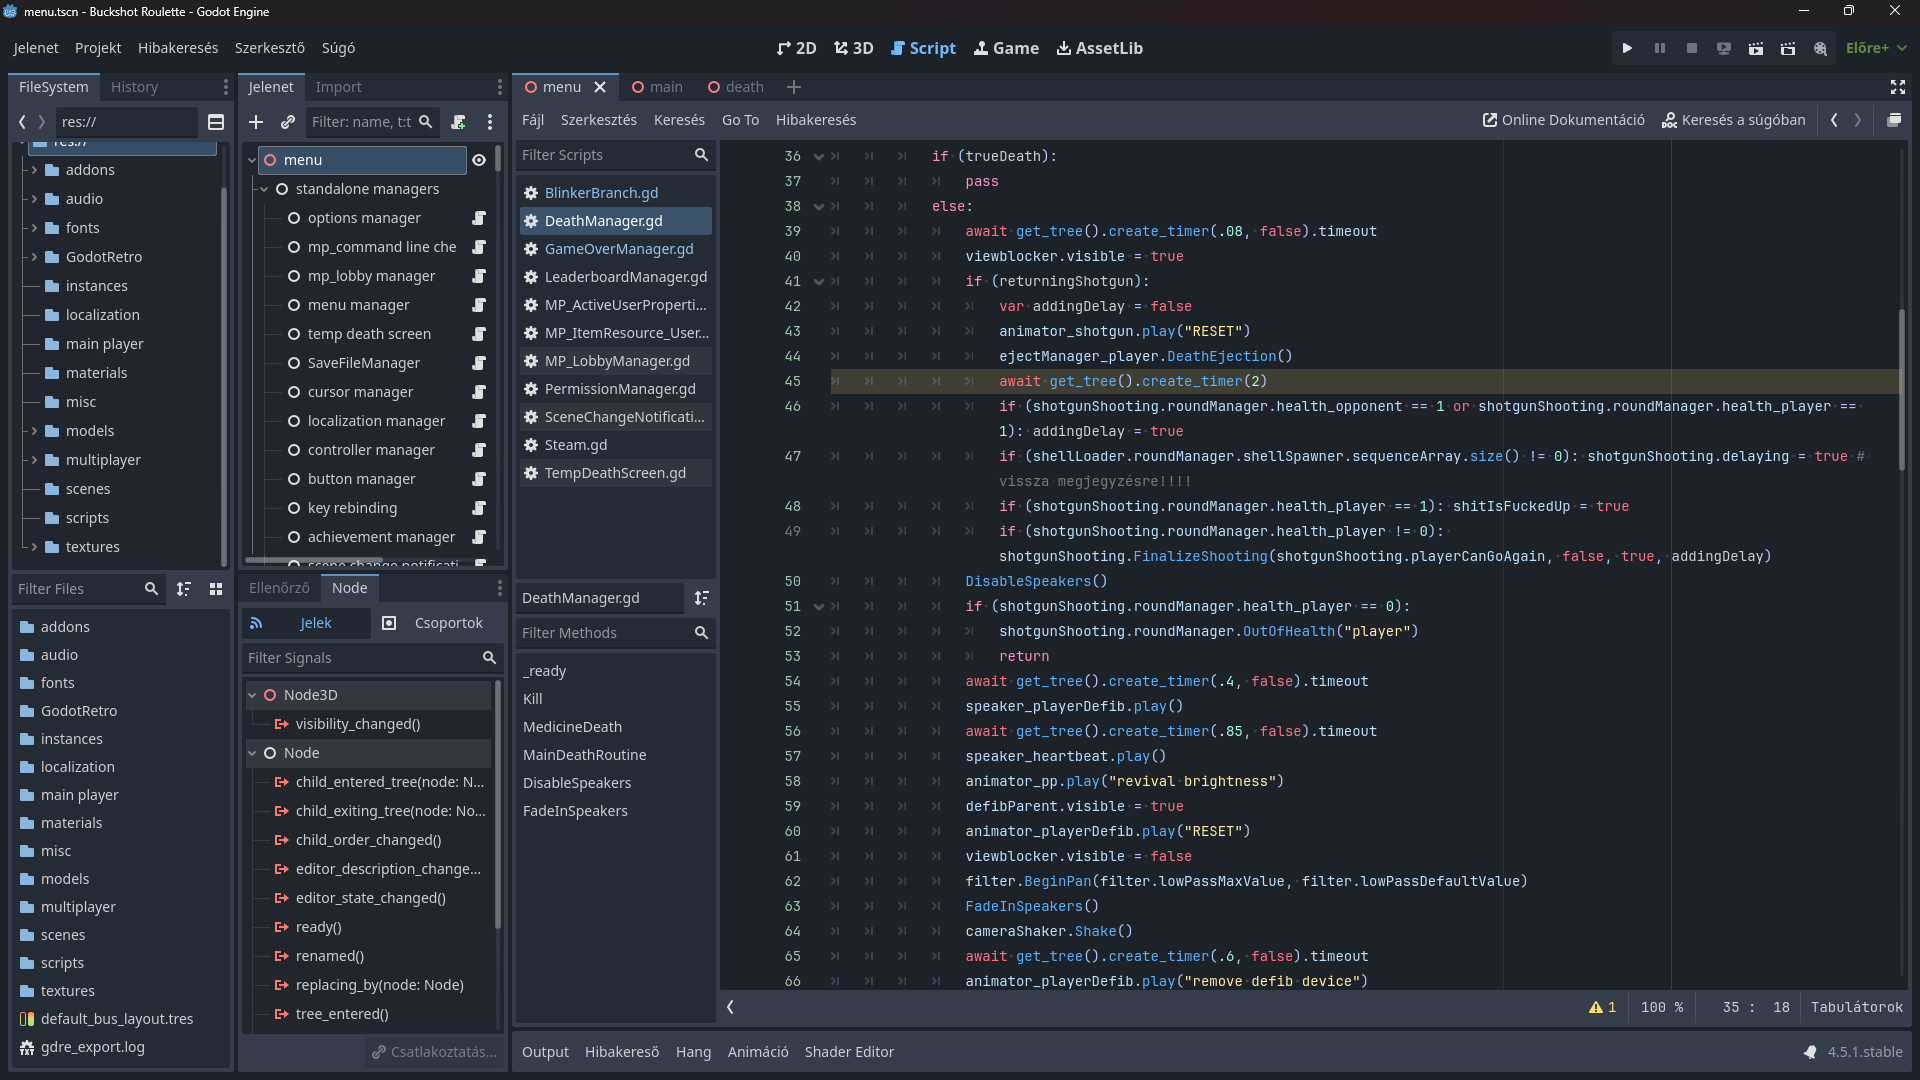This screenshot has height=1080, width=1920.
Task: Toggle visibility of the menu root node
Action: coord(479,160)
